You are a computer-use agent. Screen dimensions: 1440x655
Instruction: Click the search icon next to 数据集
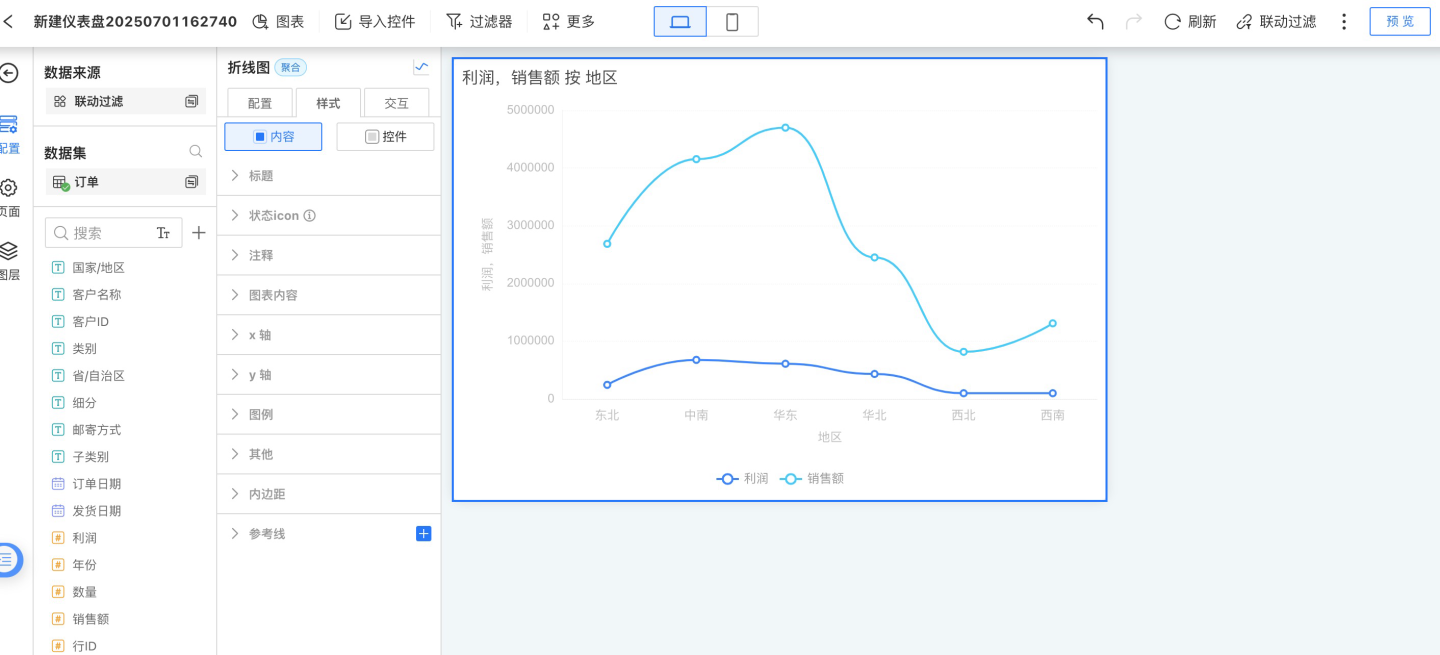[x=196, y=152]
